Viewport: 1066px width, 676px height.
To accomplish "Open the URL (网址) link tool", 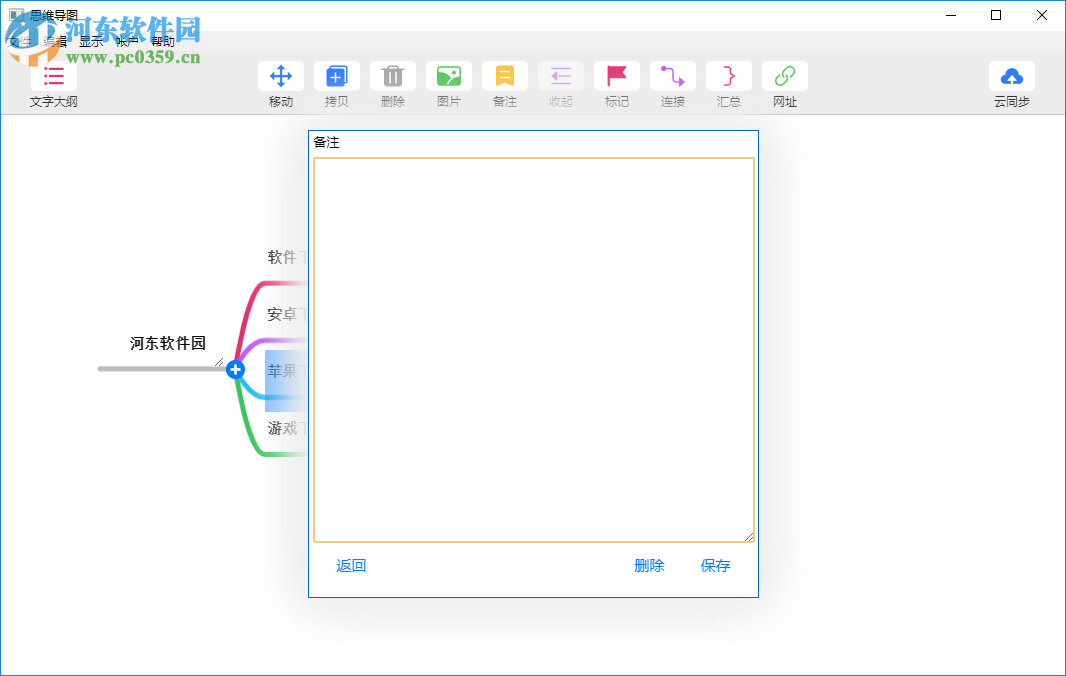I will click(x=785, y=76).
